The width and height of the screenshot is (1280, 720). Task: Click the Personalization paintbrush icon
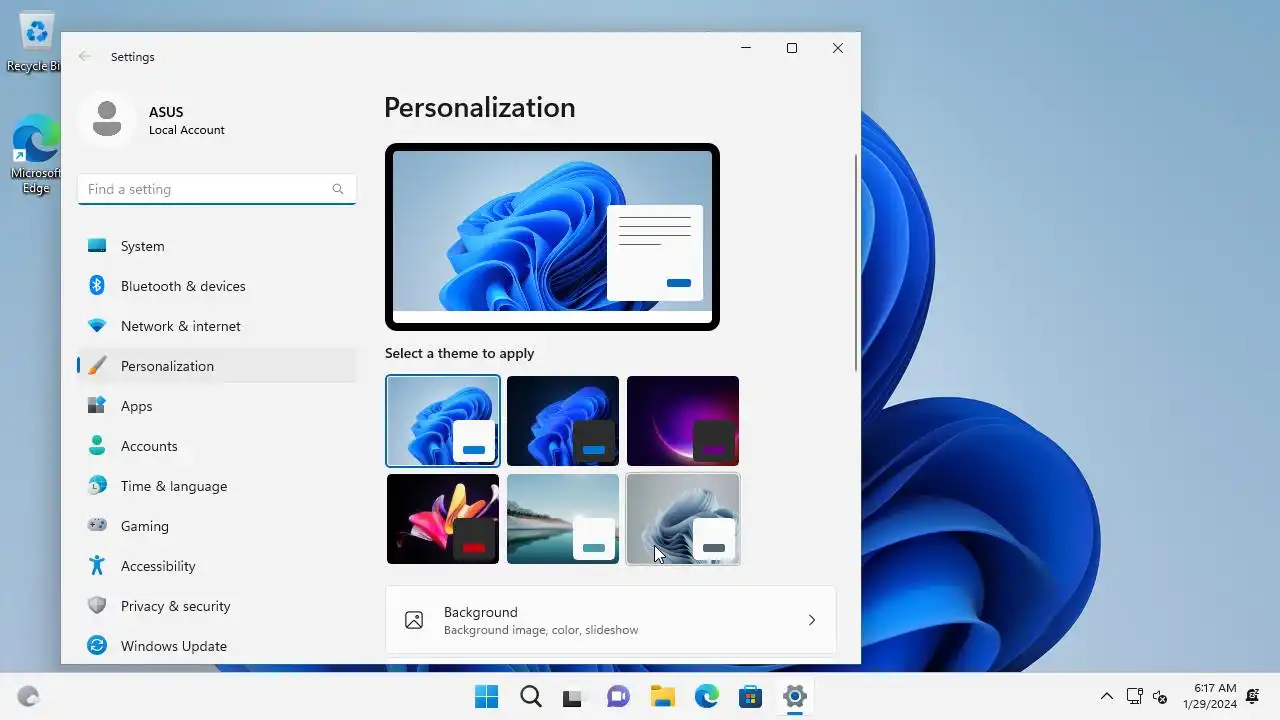point(97,366)
